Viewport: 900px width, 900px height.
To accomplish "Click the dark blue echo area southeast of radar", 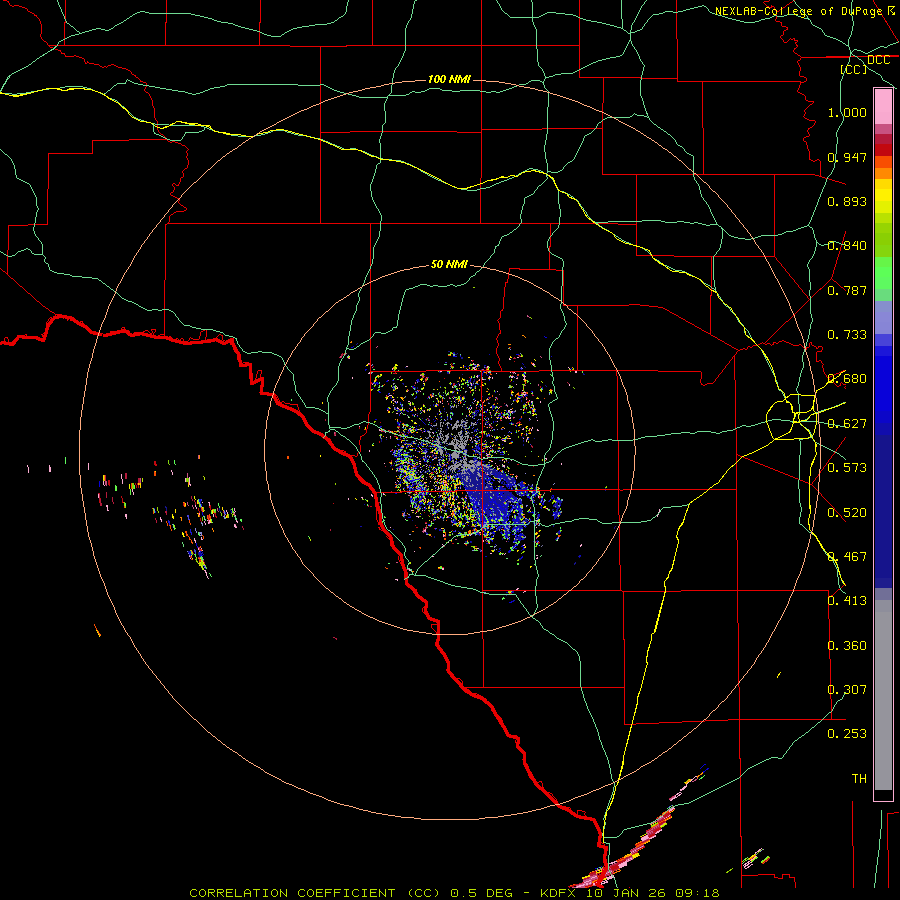I will (x=496, y=499).
